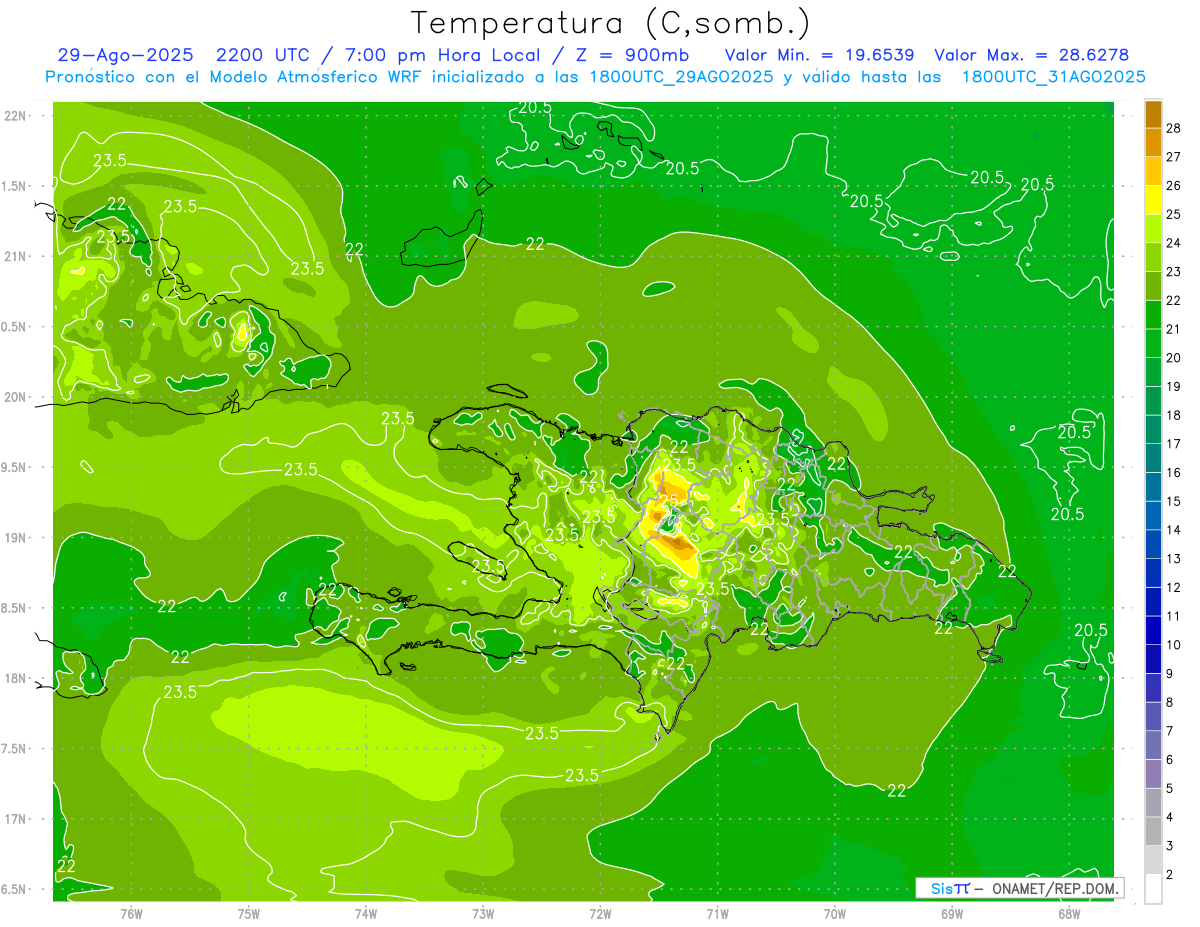Click the "69W" longitude axis label
This screenshot has width=1200, height=927.
952,914
